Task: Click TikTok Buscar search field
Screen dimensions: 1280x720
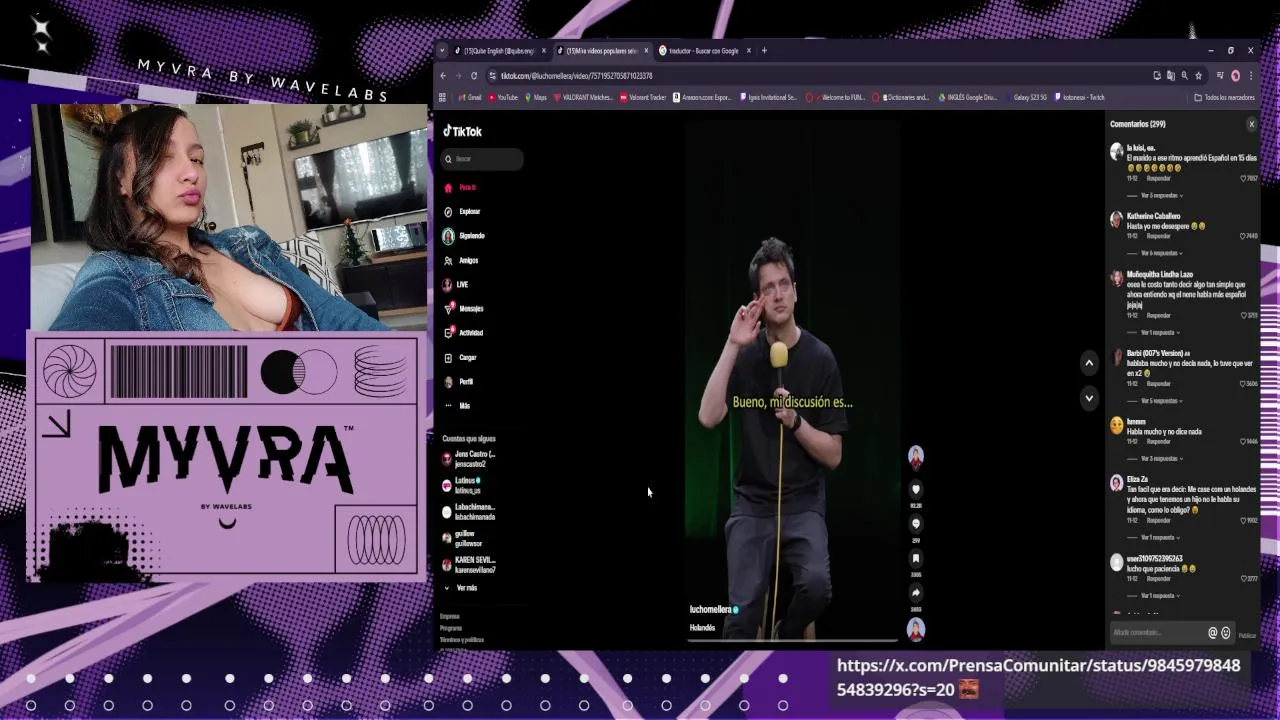Action: 483,159
